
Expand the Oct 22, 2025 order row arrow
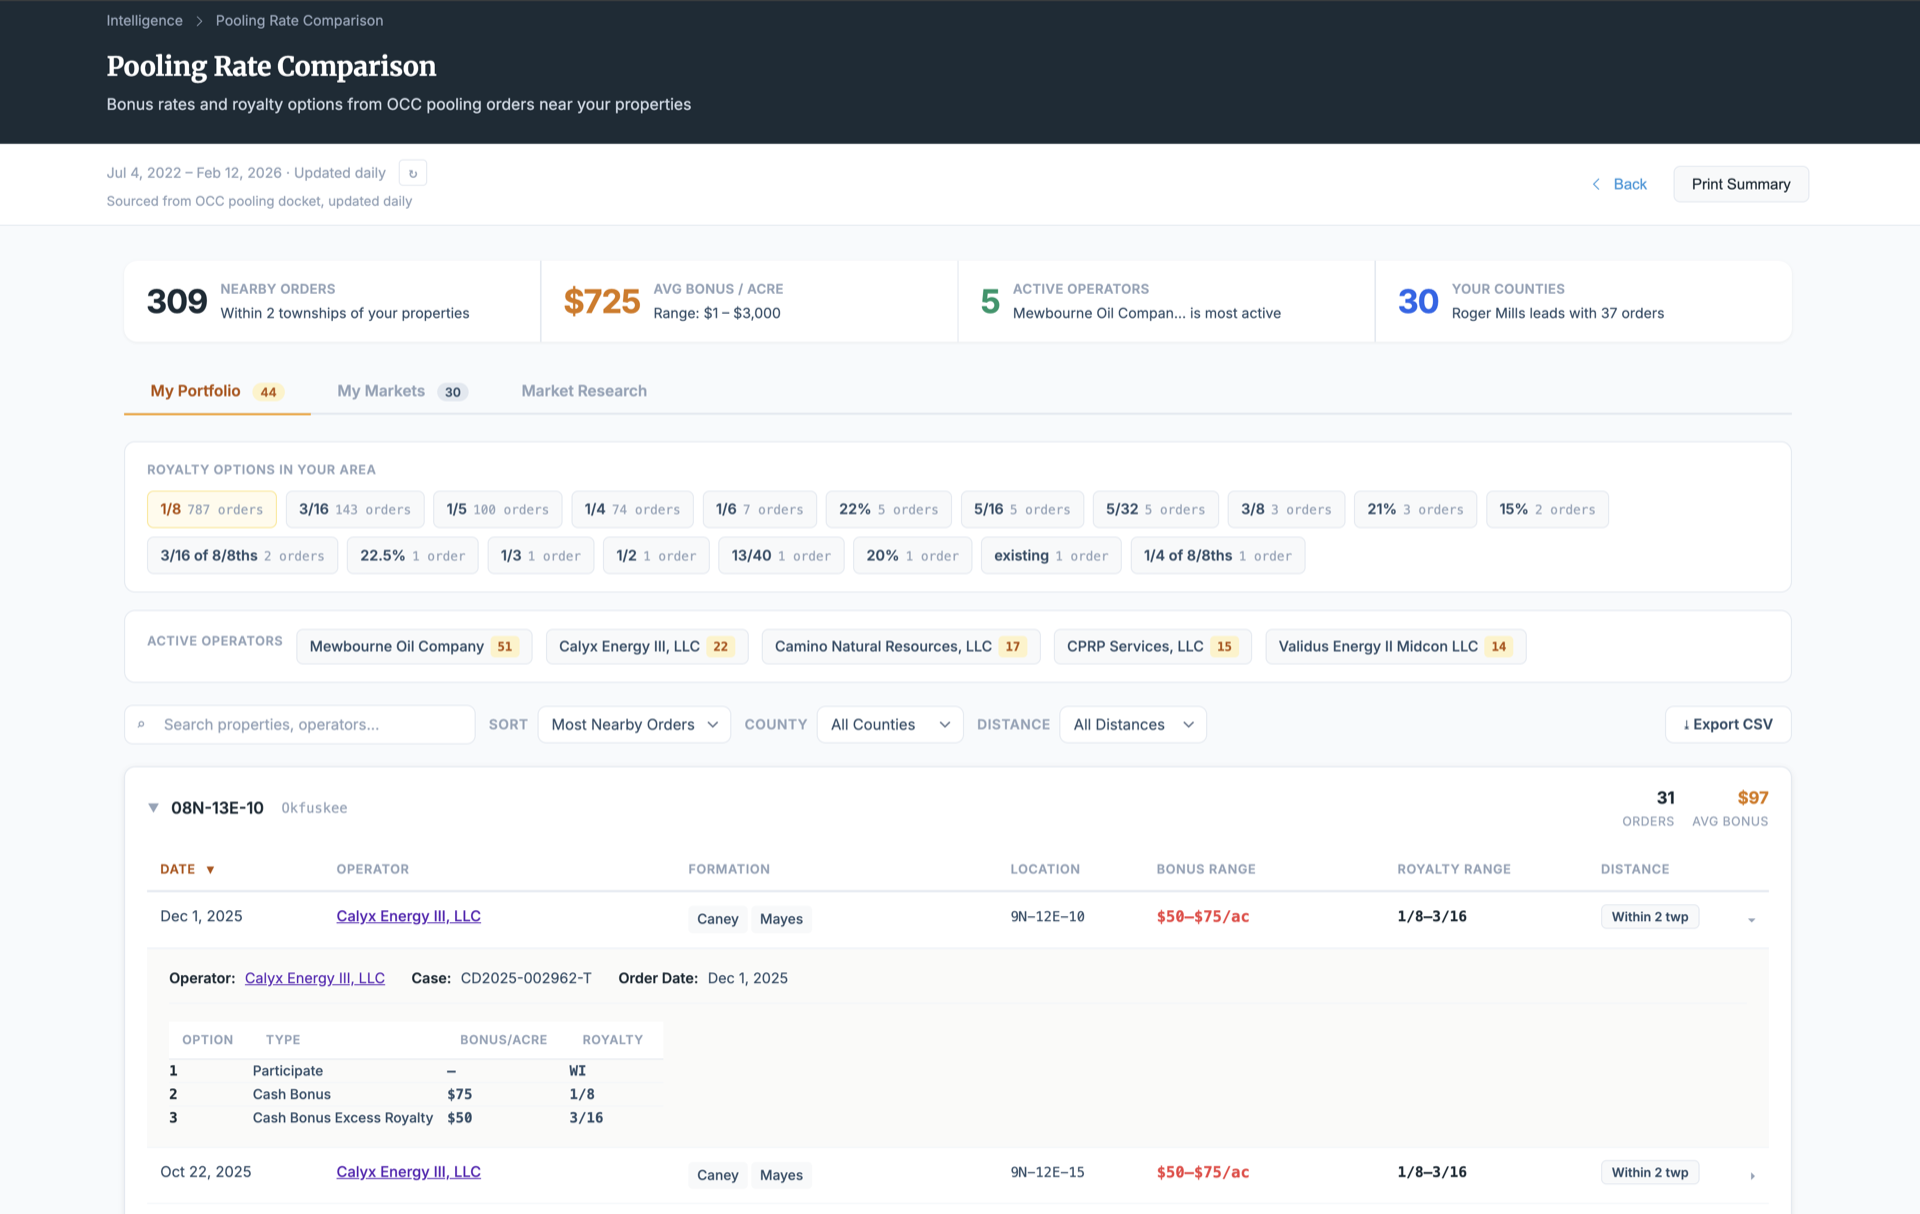click(x=1752, y=1175)
